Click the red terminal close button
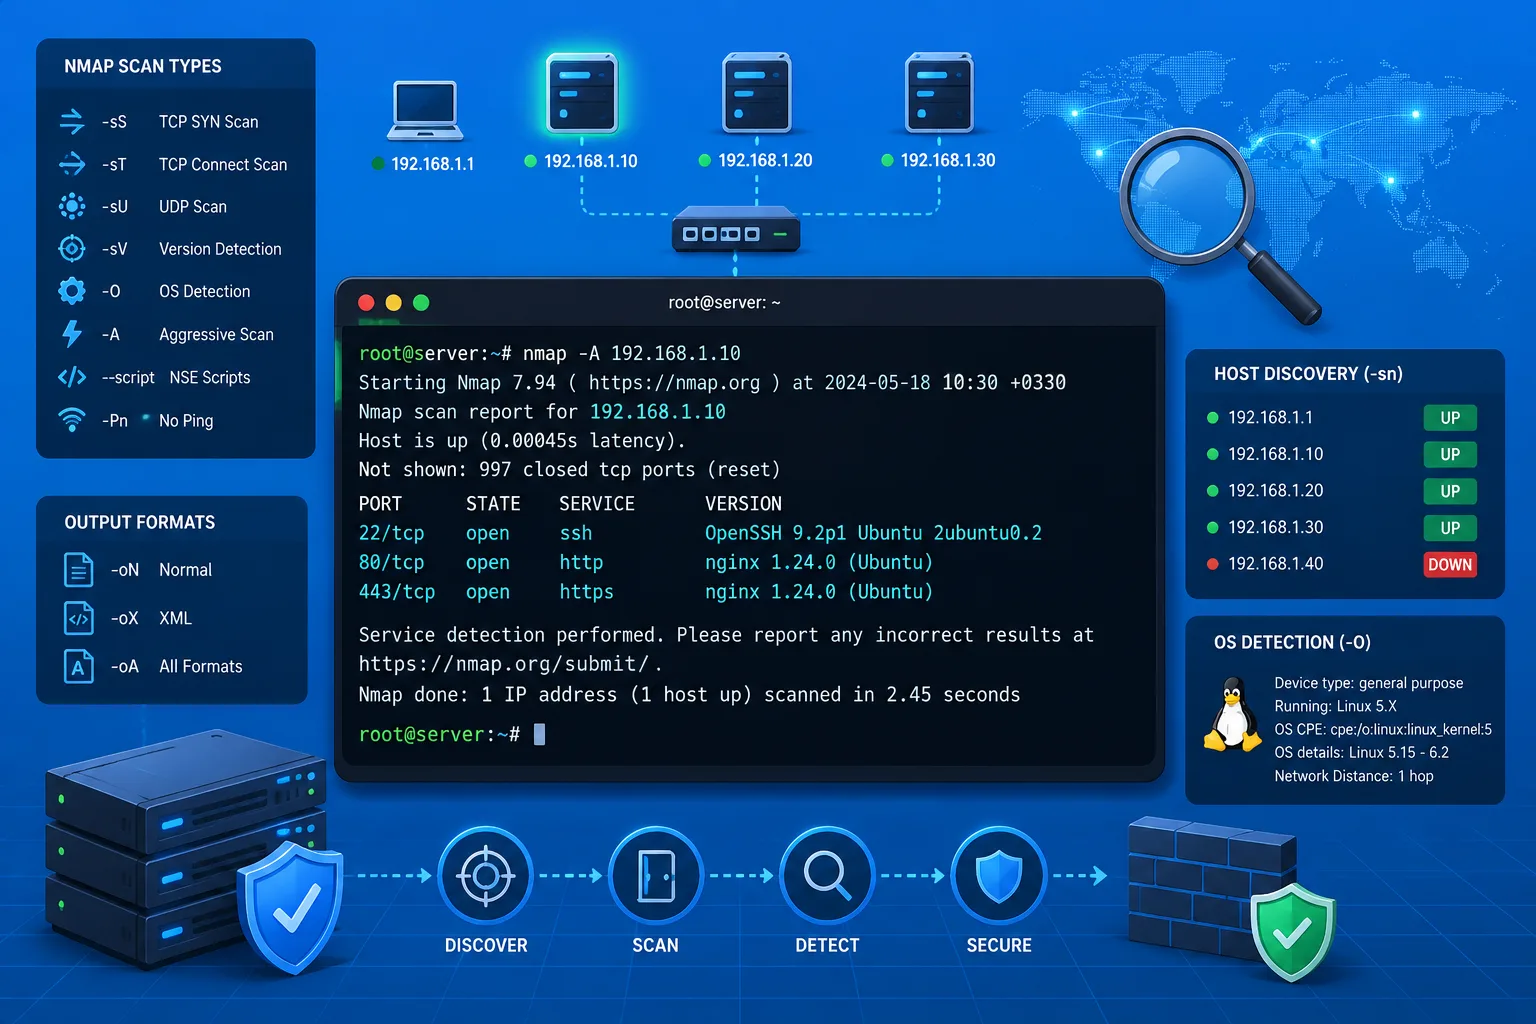The height and width of the screenshot is (1024, 1536). point(366,302)
